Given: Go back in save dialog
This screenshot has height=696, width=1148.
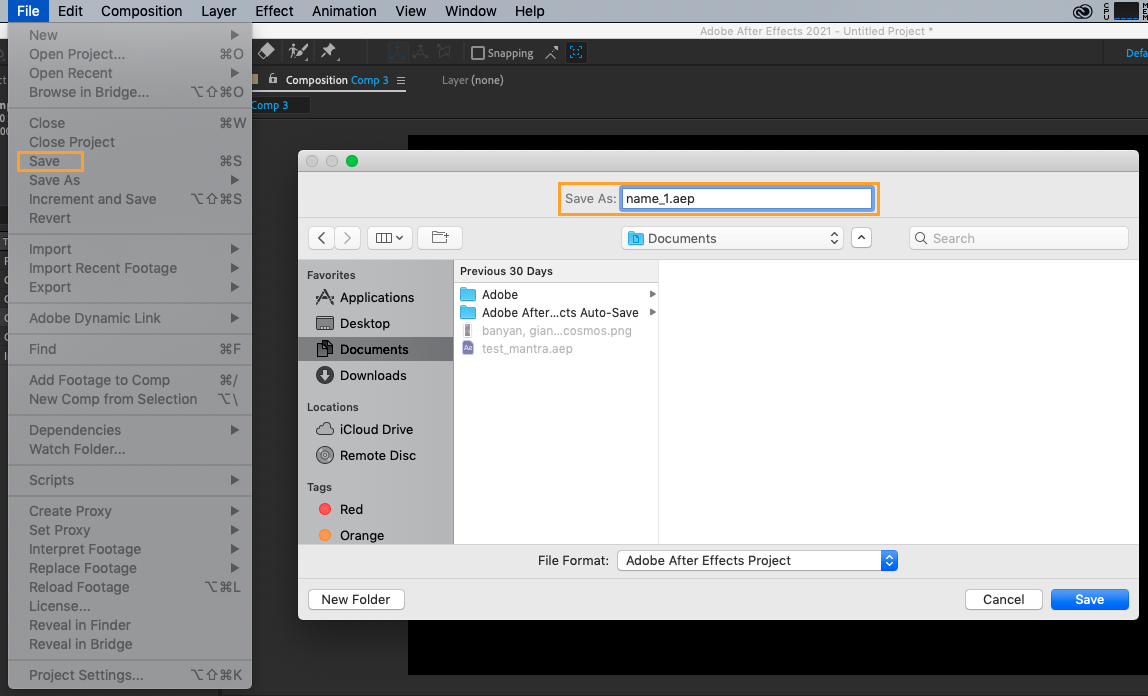Looking at the screenshot, I should pyautogui.click(x=321, y=238).
